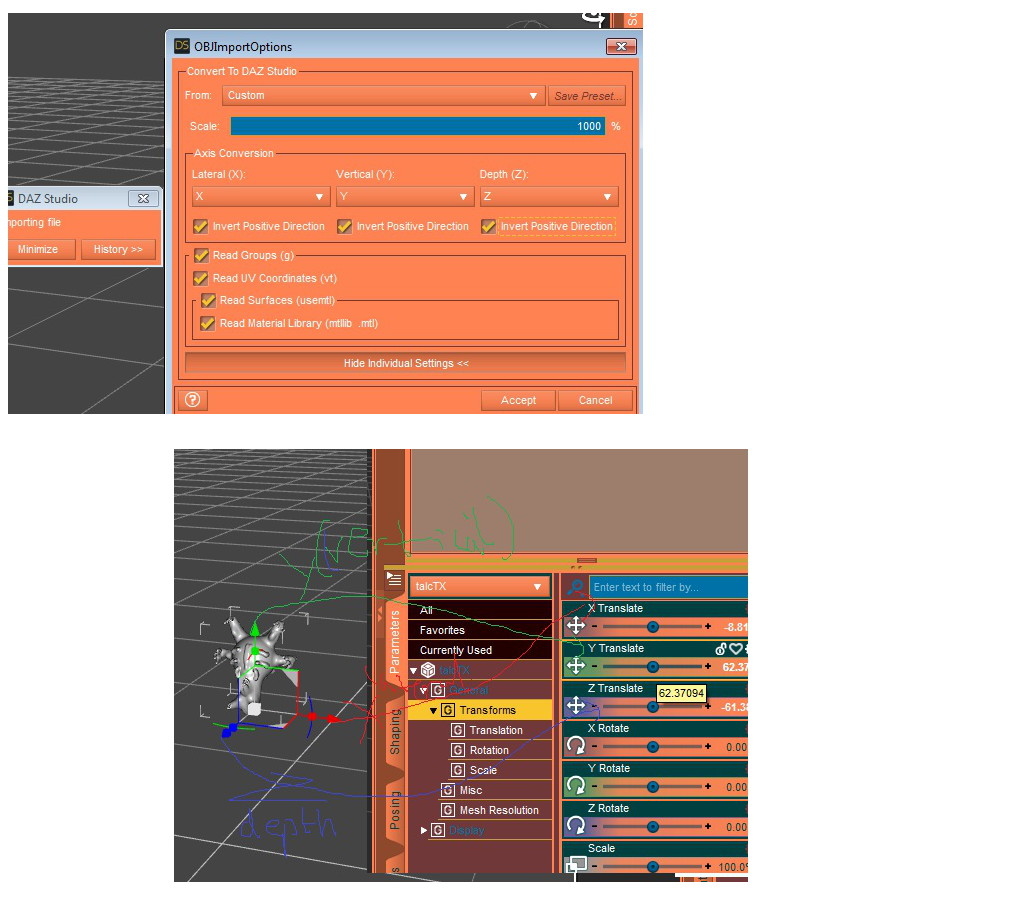Switch to the Shaping tab

click(395, 731)
